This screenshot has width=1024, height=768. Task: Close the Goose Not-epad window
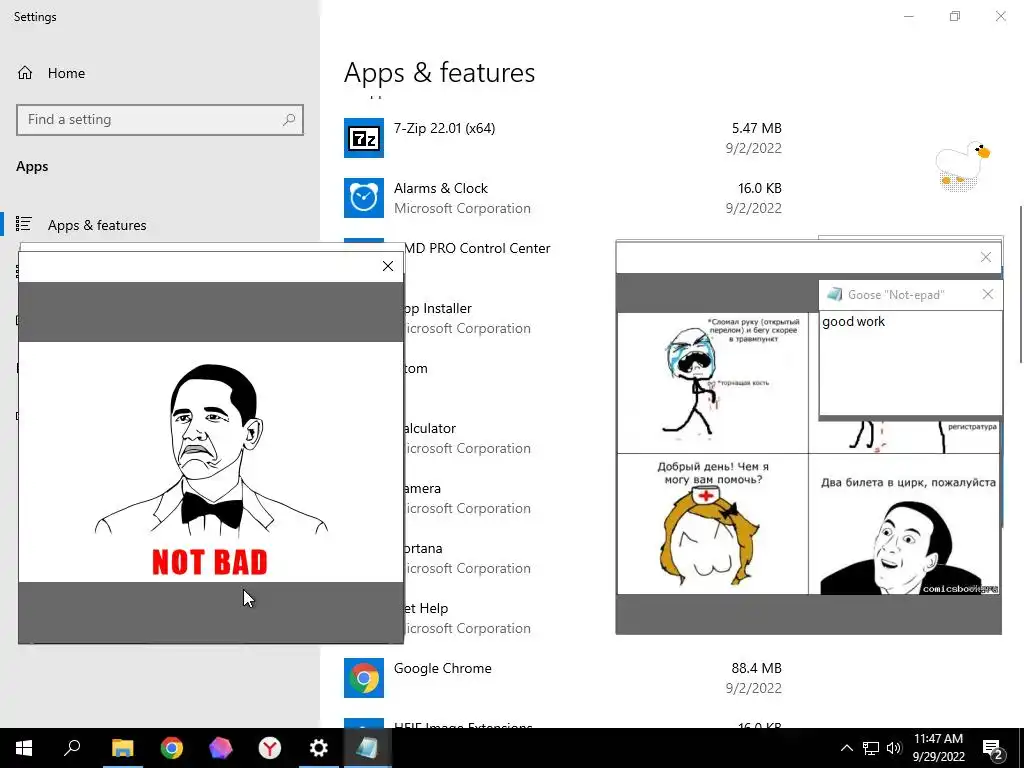tap(988, 295)
